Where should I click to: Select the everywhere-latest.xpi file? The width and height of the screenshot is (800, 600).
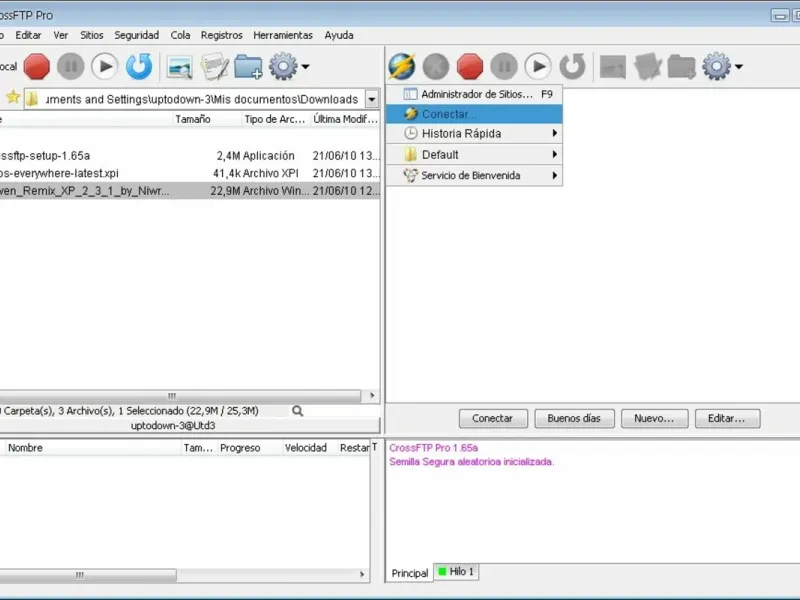(189, 173)
